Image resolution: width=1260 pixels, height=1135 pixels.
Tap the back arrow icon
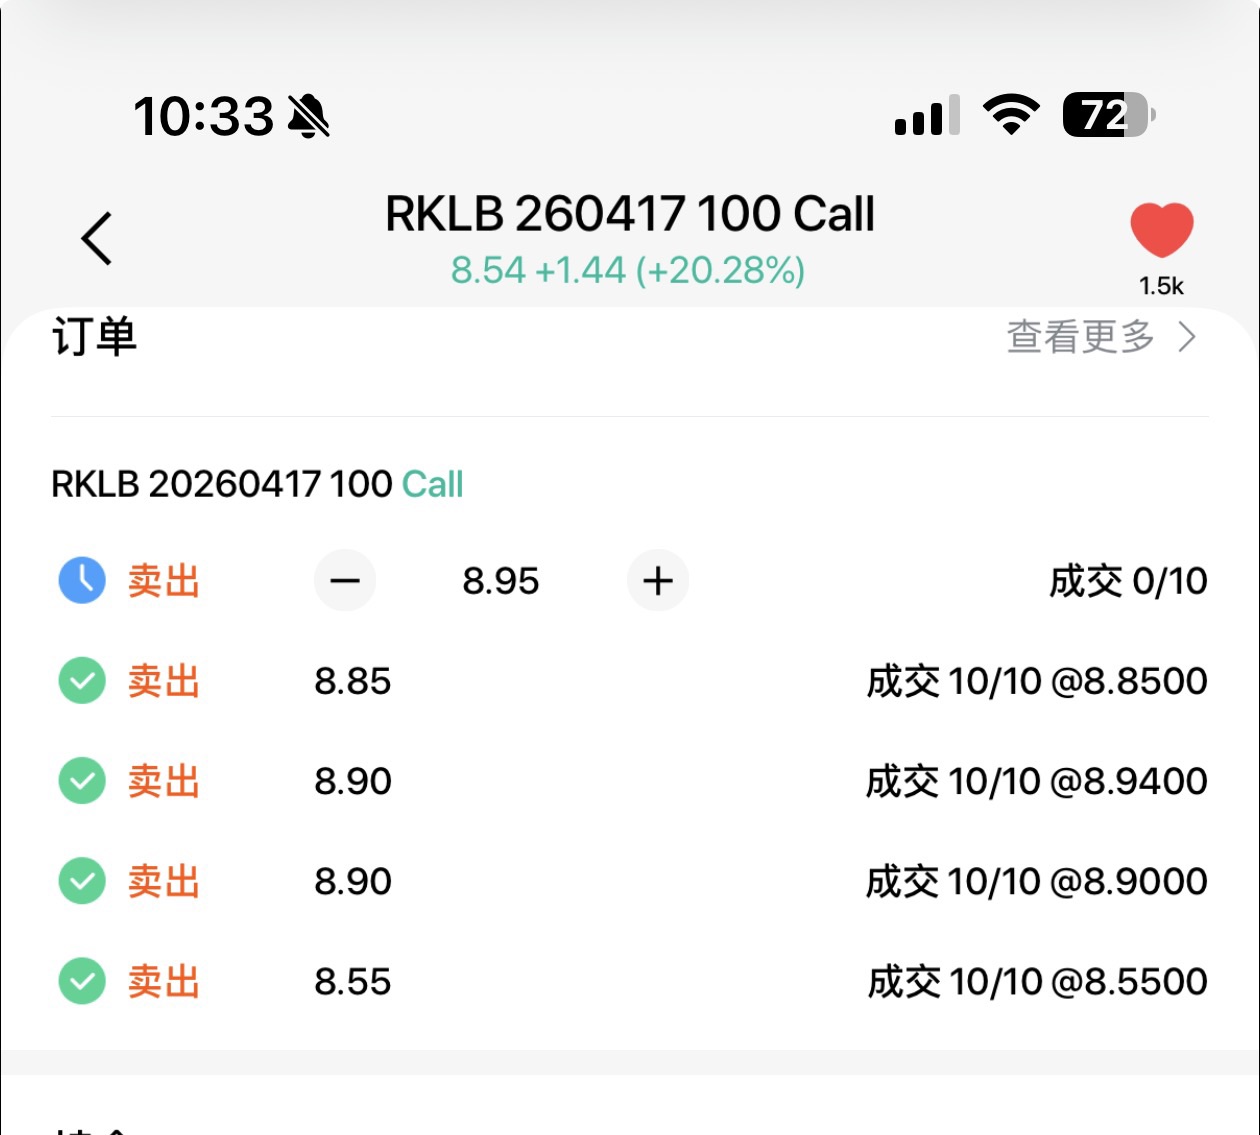[x=97, y=238]
